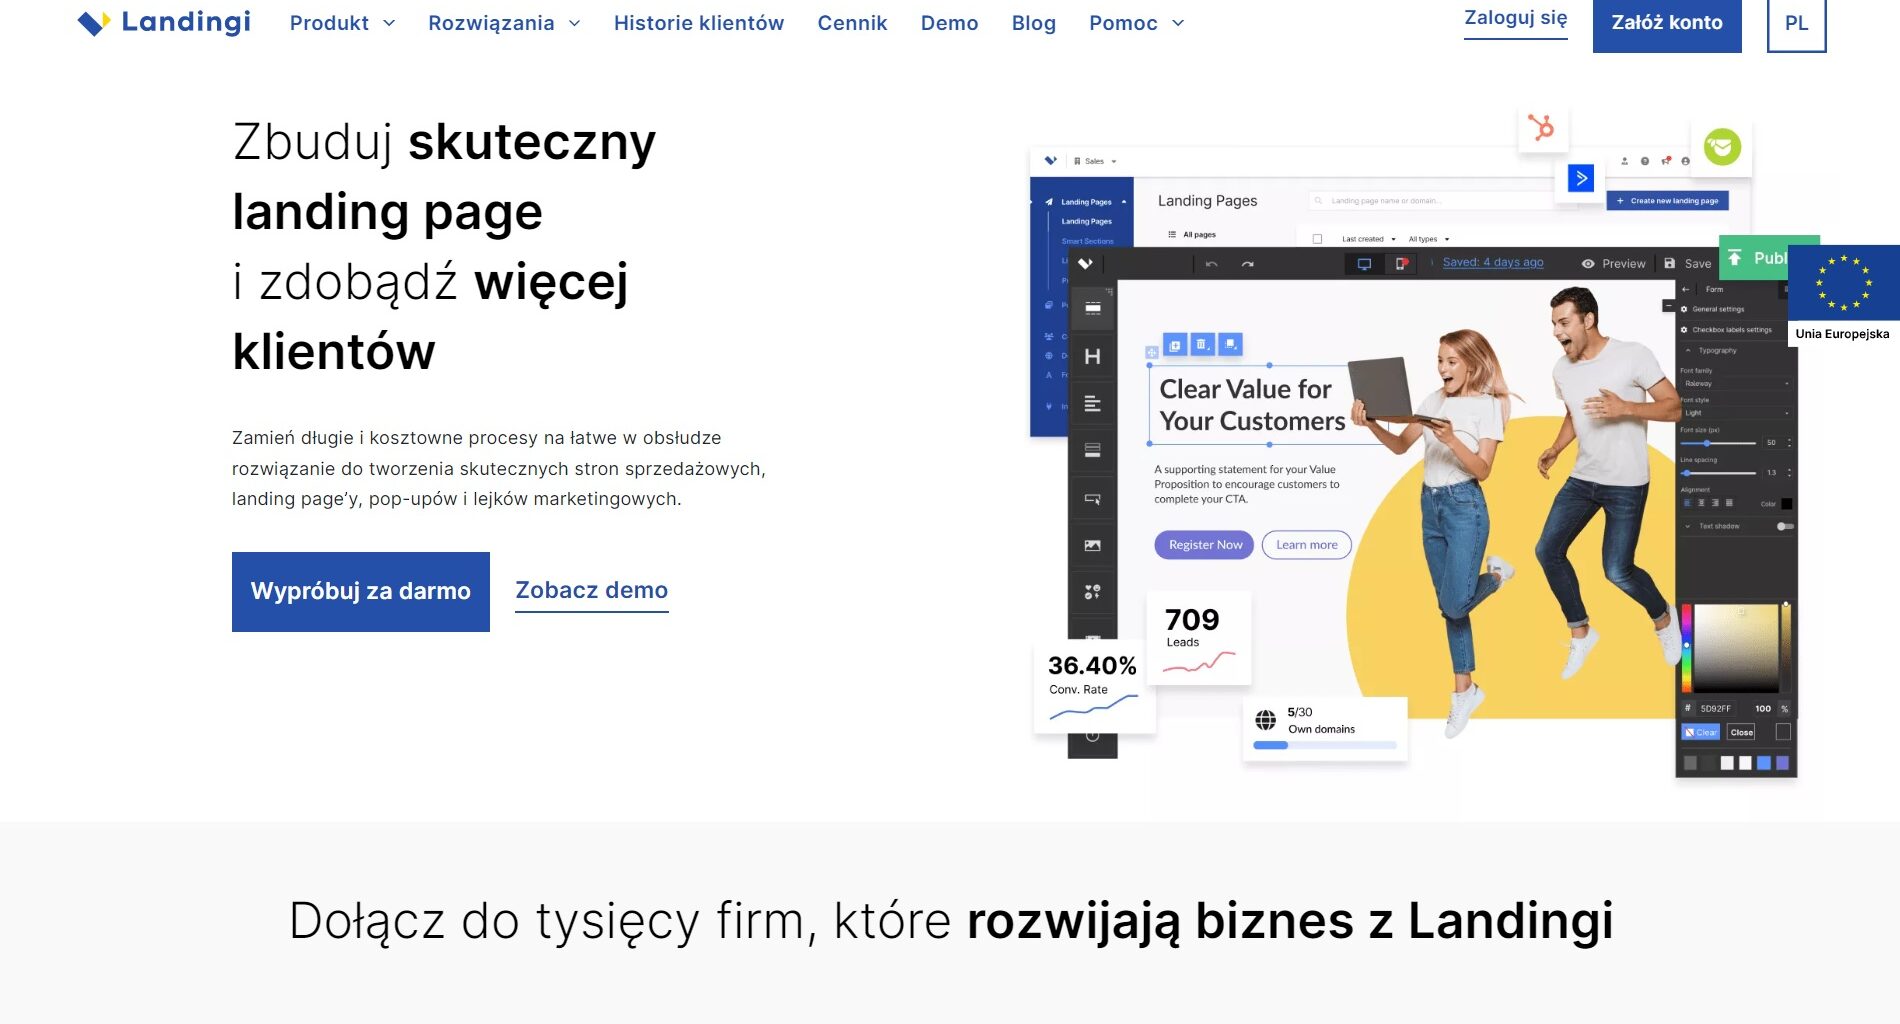Click the Wypróbuj za darmo button
The image size is (1900, 1024).
pyautogui.click(x=360, y=591)
